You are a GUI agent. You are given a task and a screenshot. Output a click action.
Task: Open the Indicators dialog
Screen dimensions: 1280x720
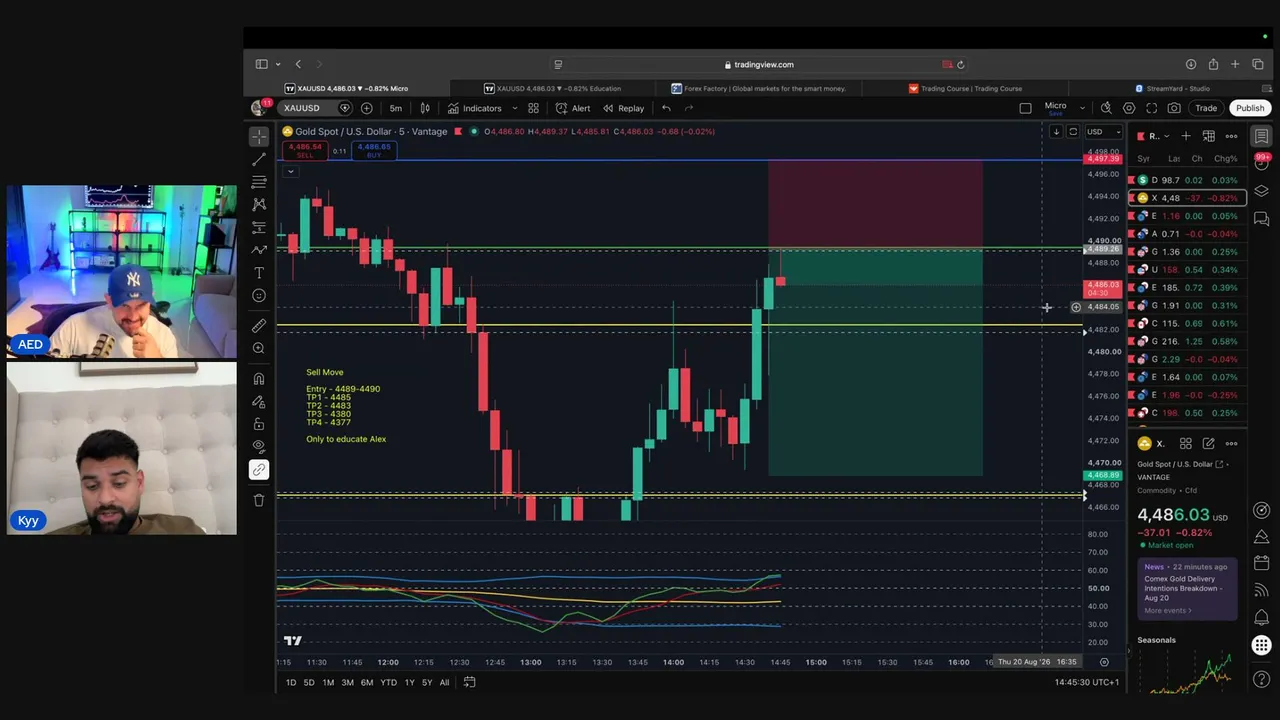click(x=475, y=108)
